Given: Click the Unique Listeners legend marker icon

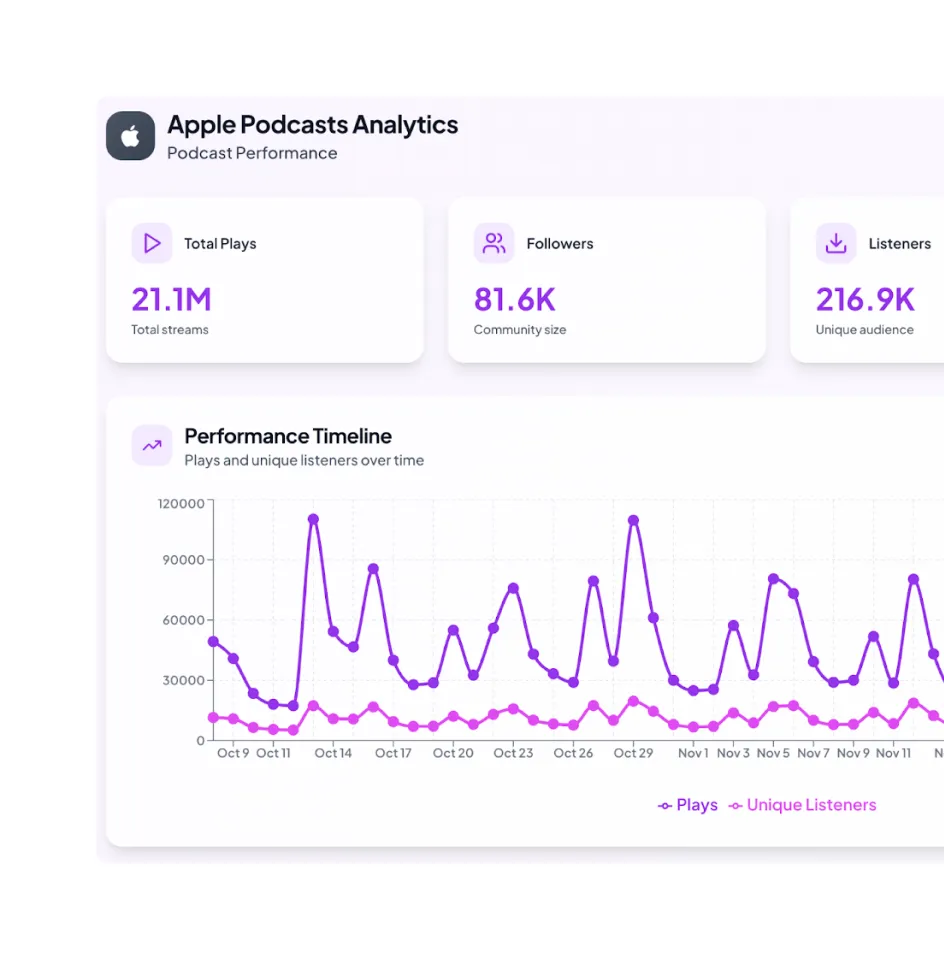Looking at the screenshot, I should [x=736, y=805].
